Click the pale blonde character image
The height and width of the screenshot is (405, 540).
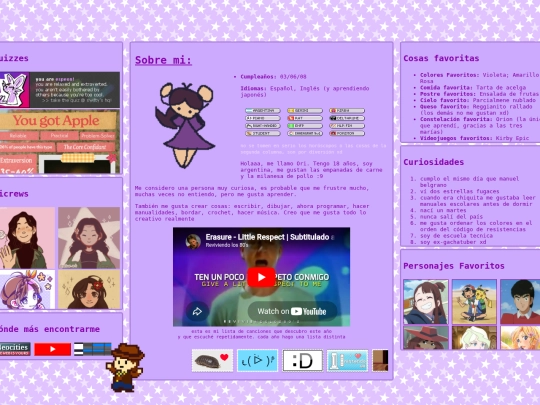474,338
